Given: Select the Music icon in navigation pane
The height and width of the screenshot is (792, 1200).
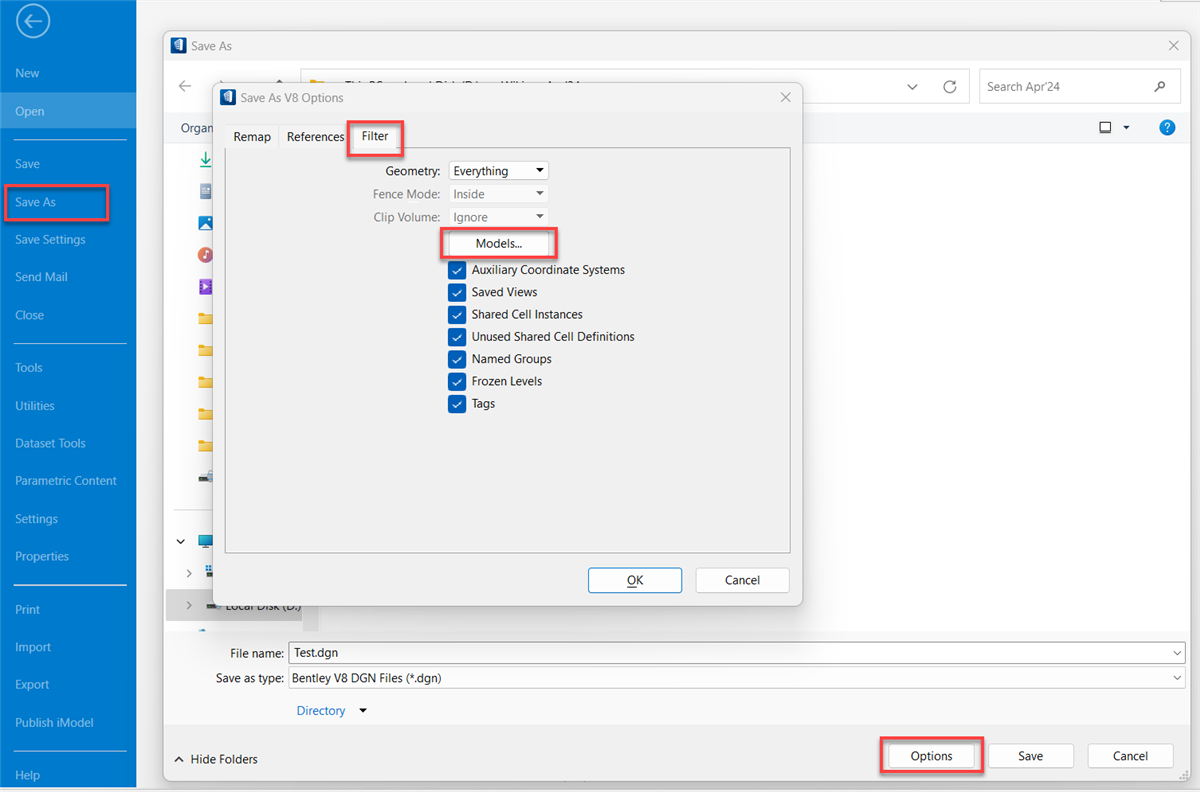Looking at the screenshot, I should [206, 255].
